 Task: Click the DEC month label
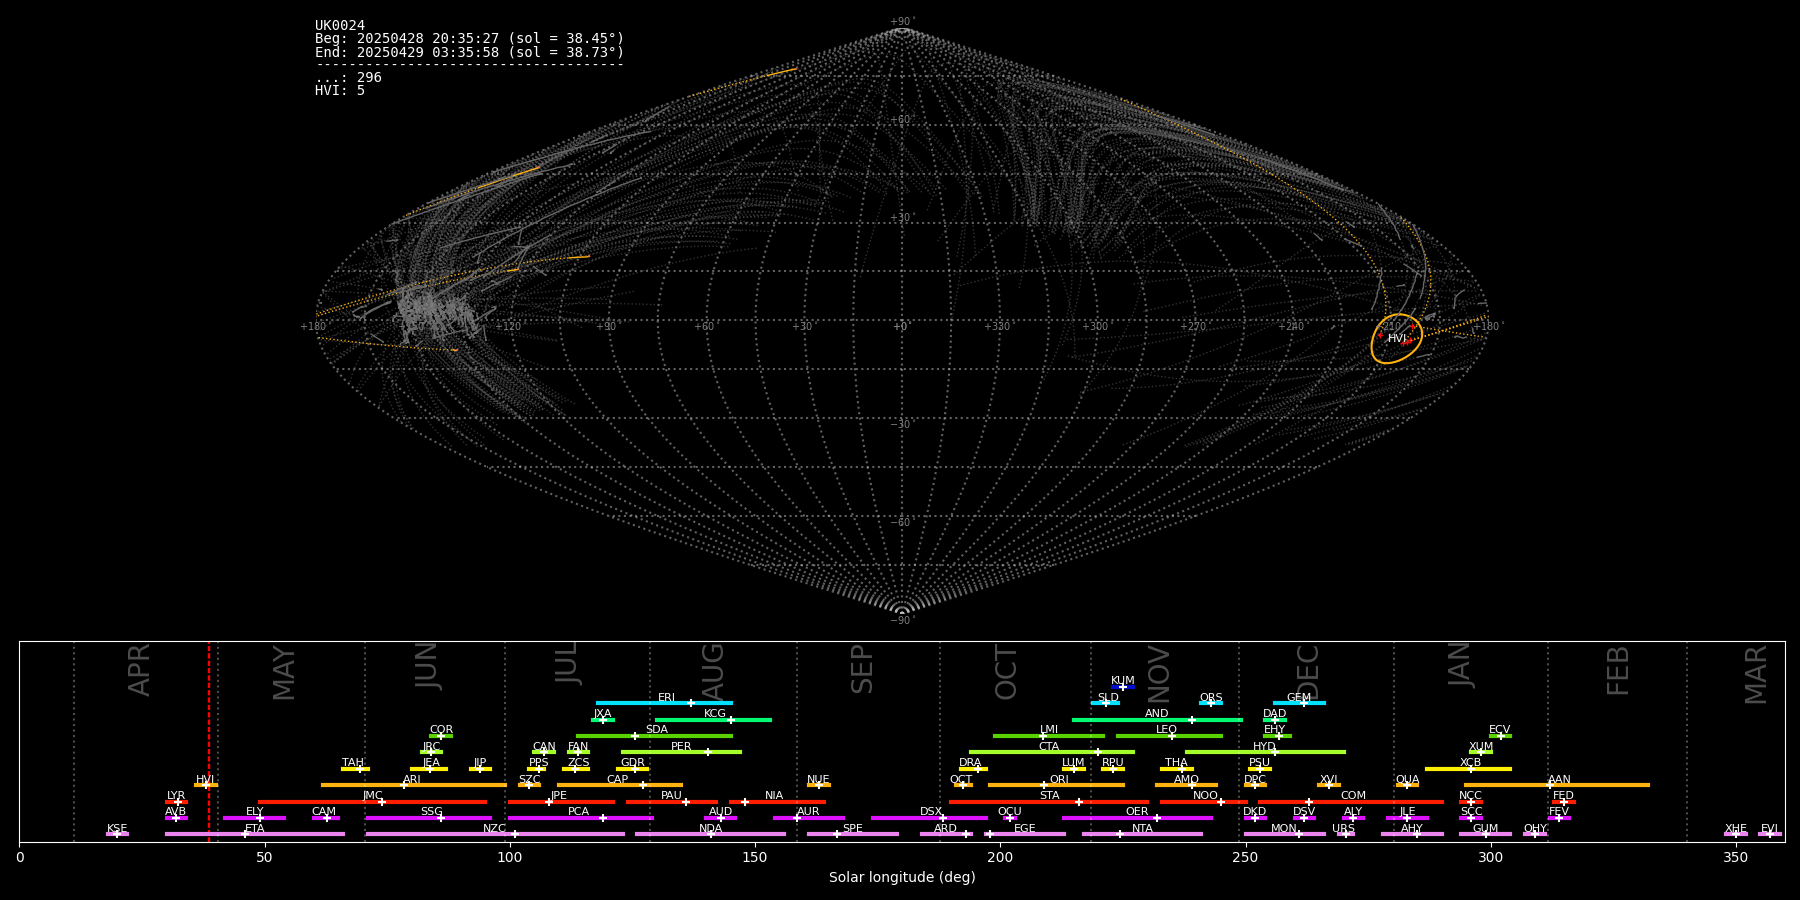click(1308, 672)
